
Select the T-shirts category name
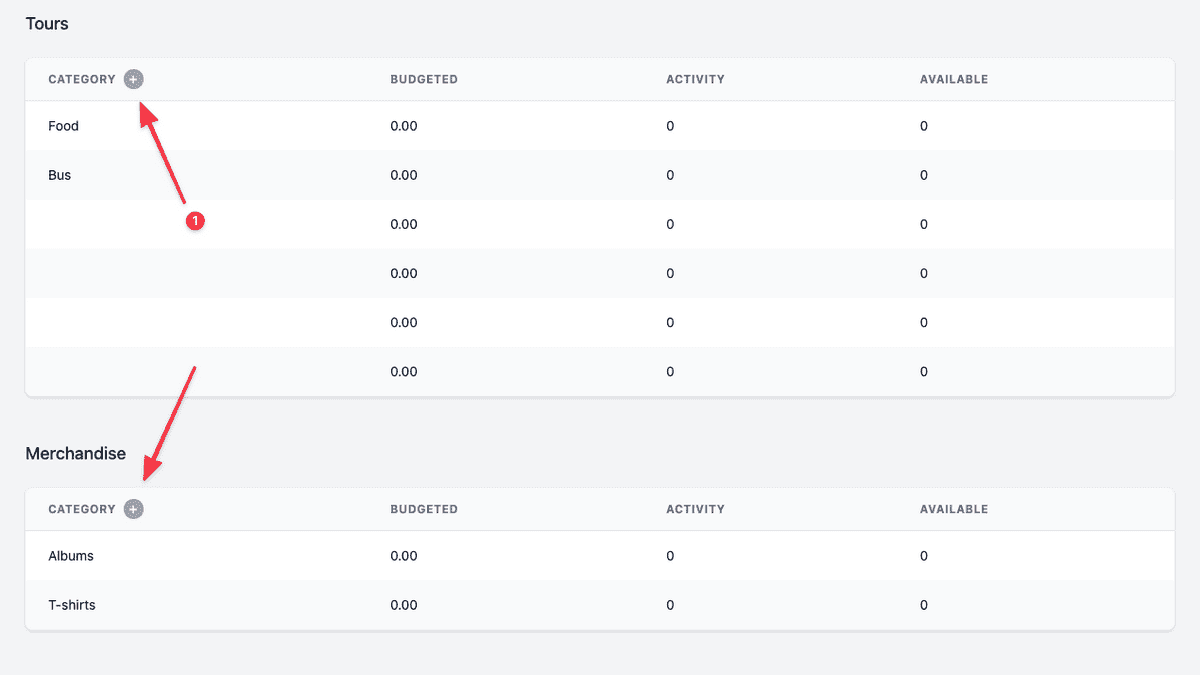72,605
